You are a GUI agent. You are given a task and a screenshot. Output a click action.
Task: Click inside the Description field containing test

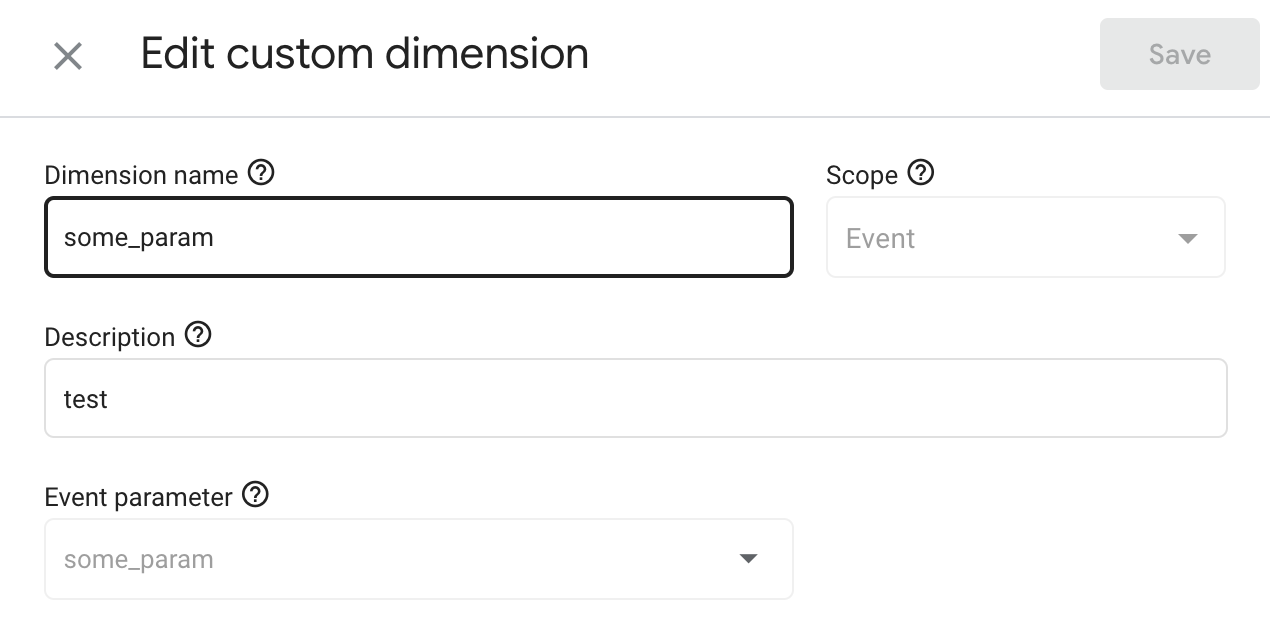[x=635, y=398]
